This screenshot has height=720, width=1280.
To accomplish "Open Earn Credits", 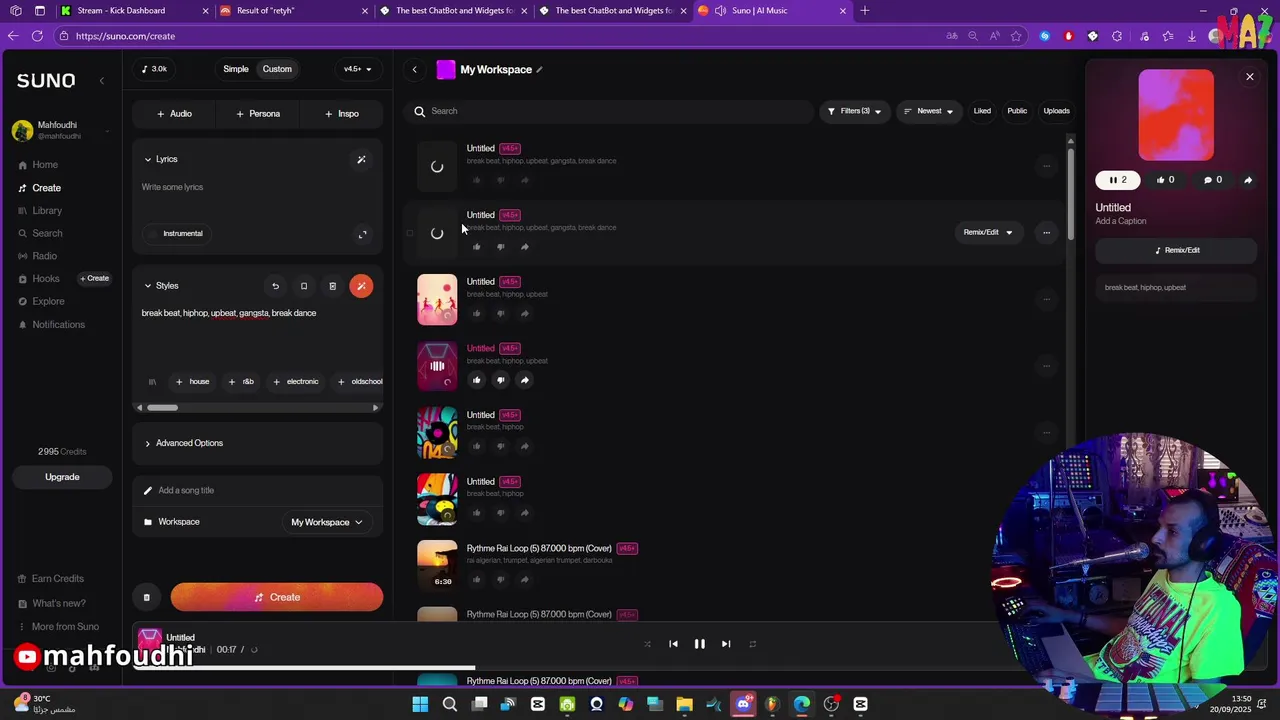I will [50, 579].
